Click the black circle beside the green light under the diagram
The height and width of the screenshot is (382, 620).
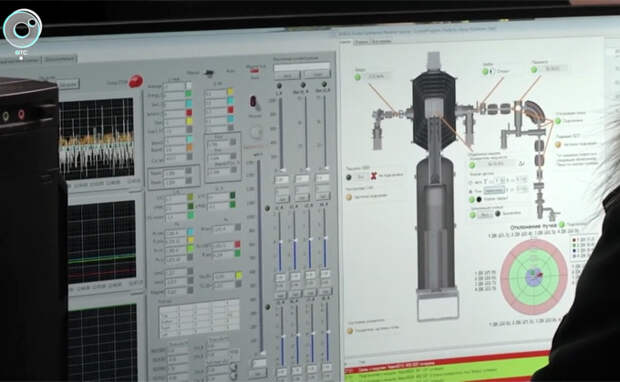click(479, 199)
